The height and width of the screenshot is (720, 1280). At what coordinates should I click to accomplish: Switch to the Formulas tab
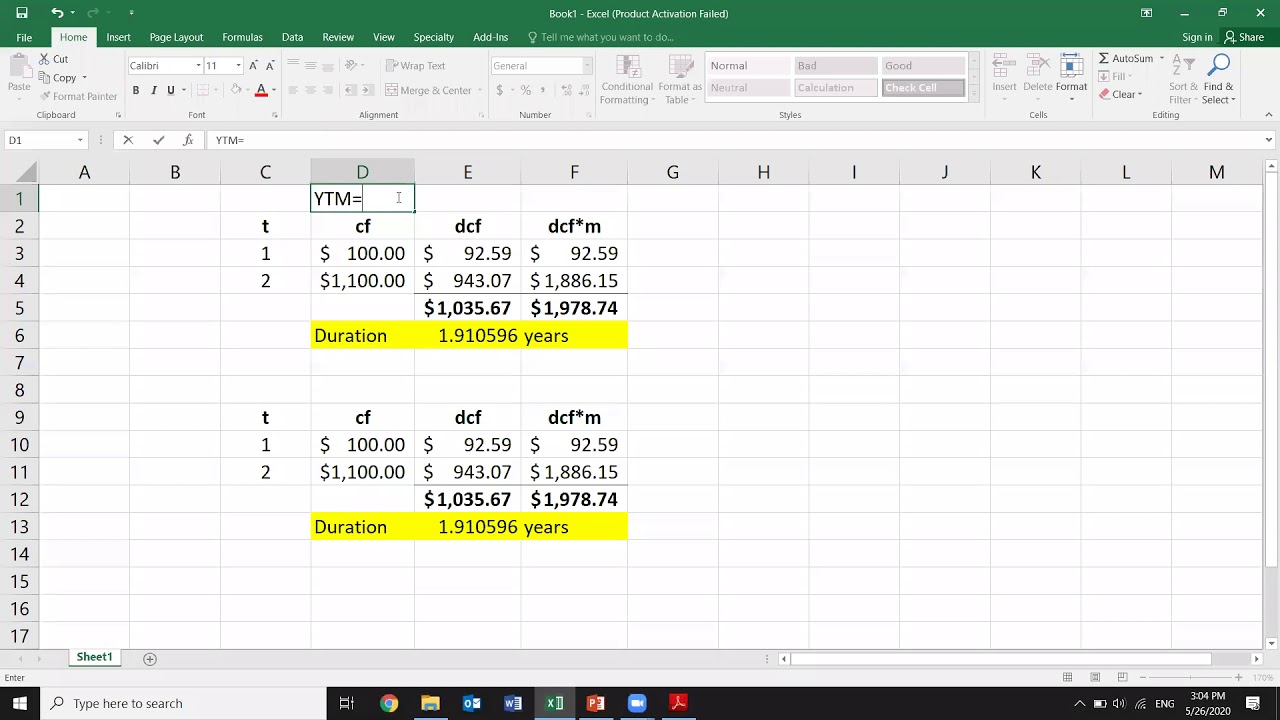coord(242,37)
